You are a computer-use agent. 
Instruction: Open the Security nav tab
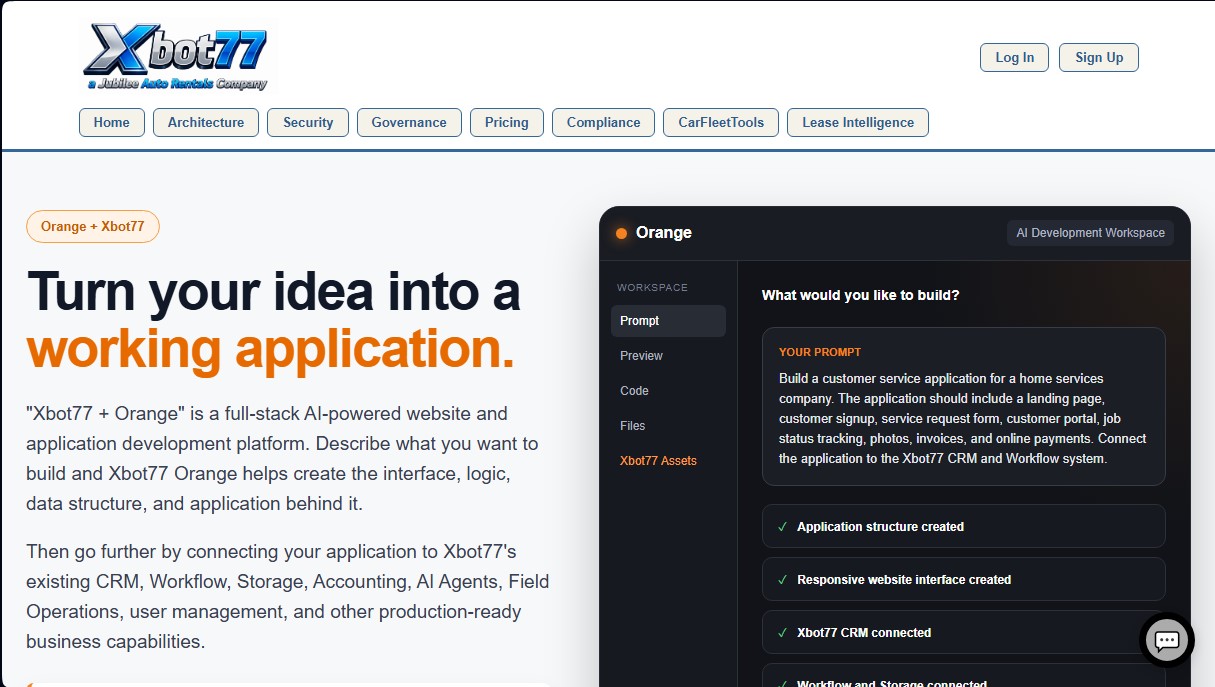(x=308, y=122)
